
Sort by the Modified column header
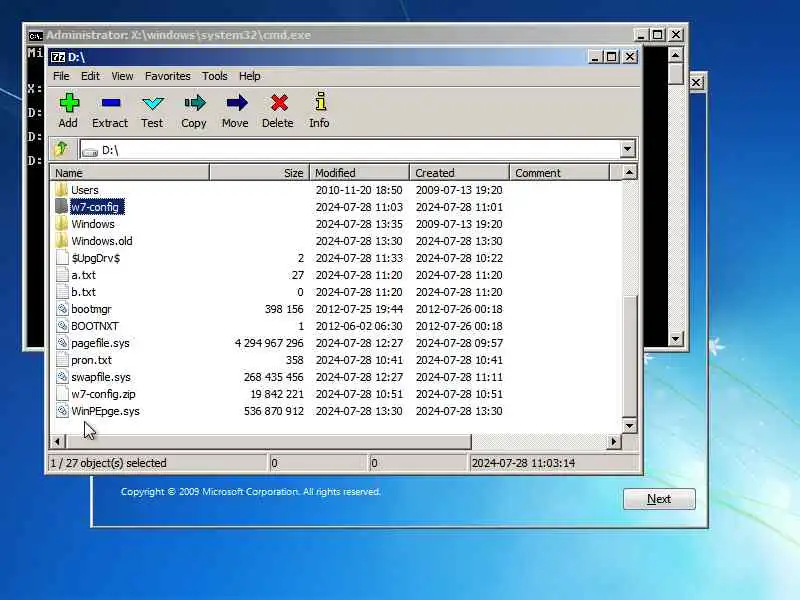tap(360, 172)
